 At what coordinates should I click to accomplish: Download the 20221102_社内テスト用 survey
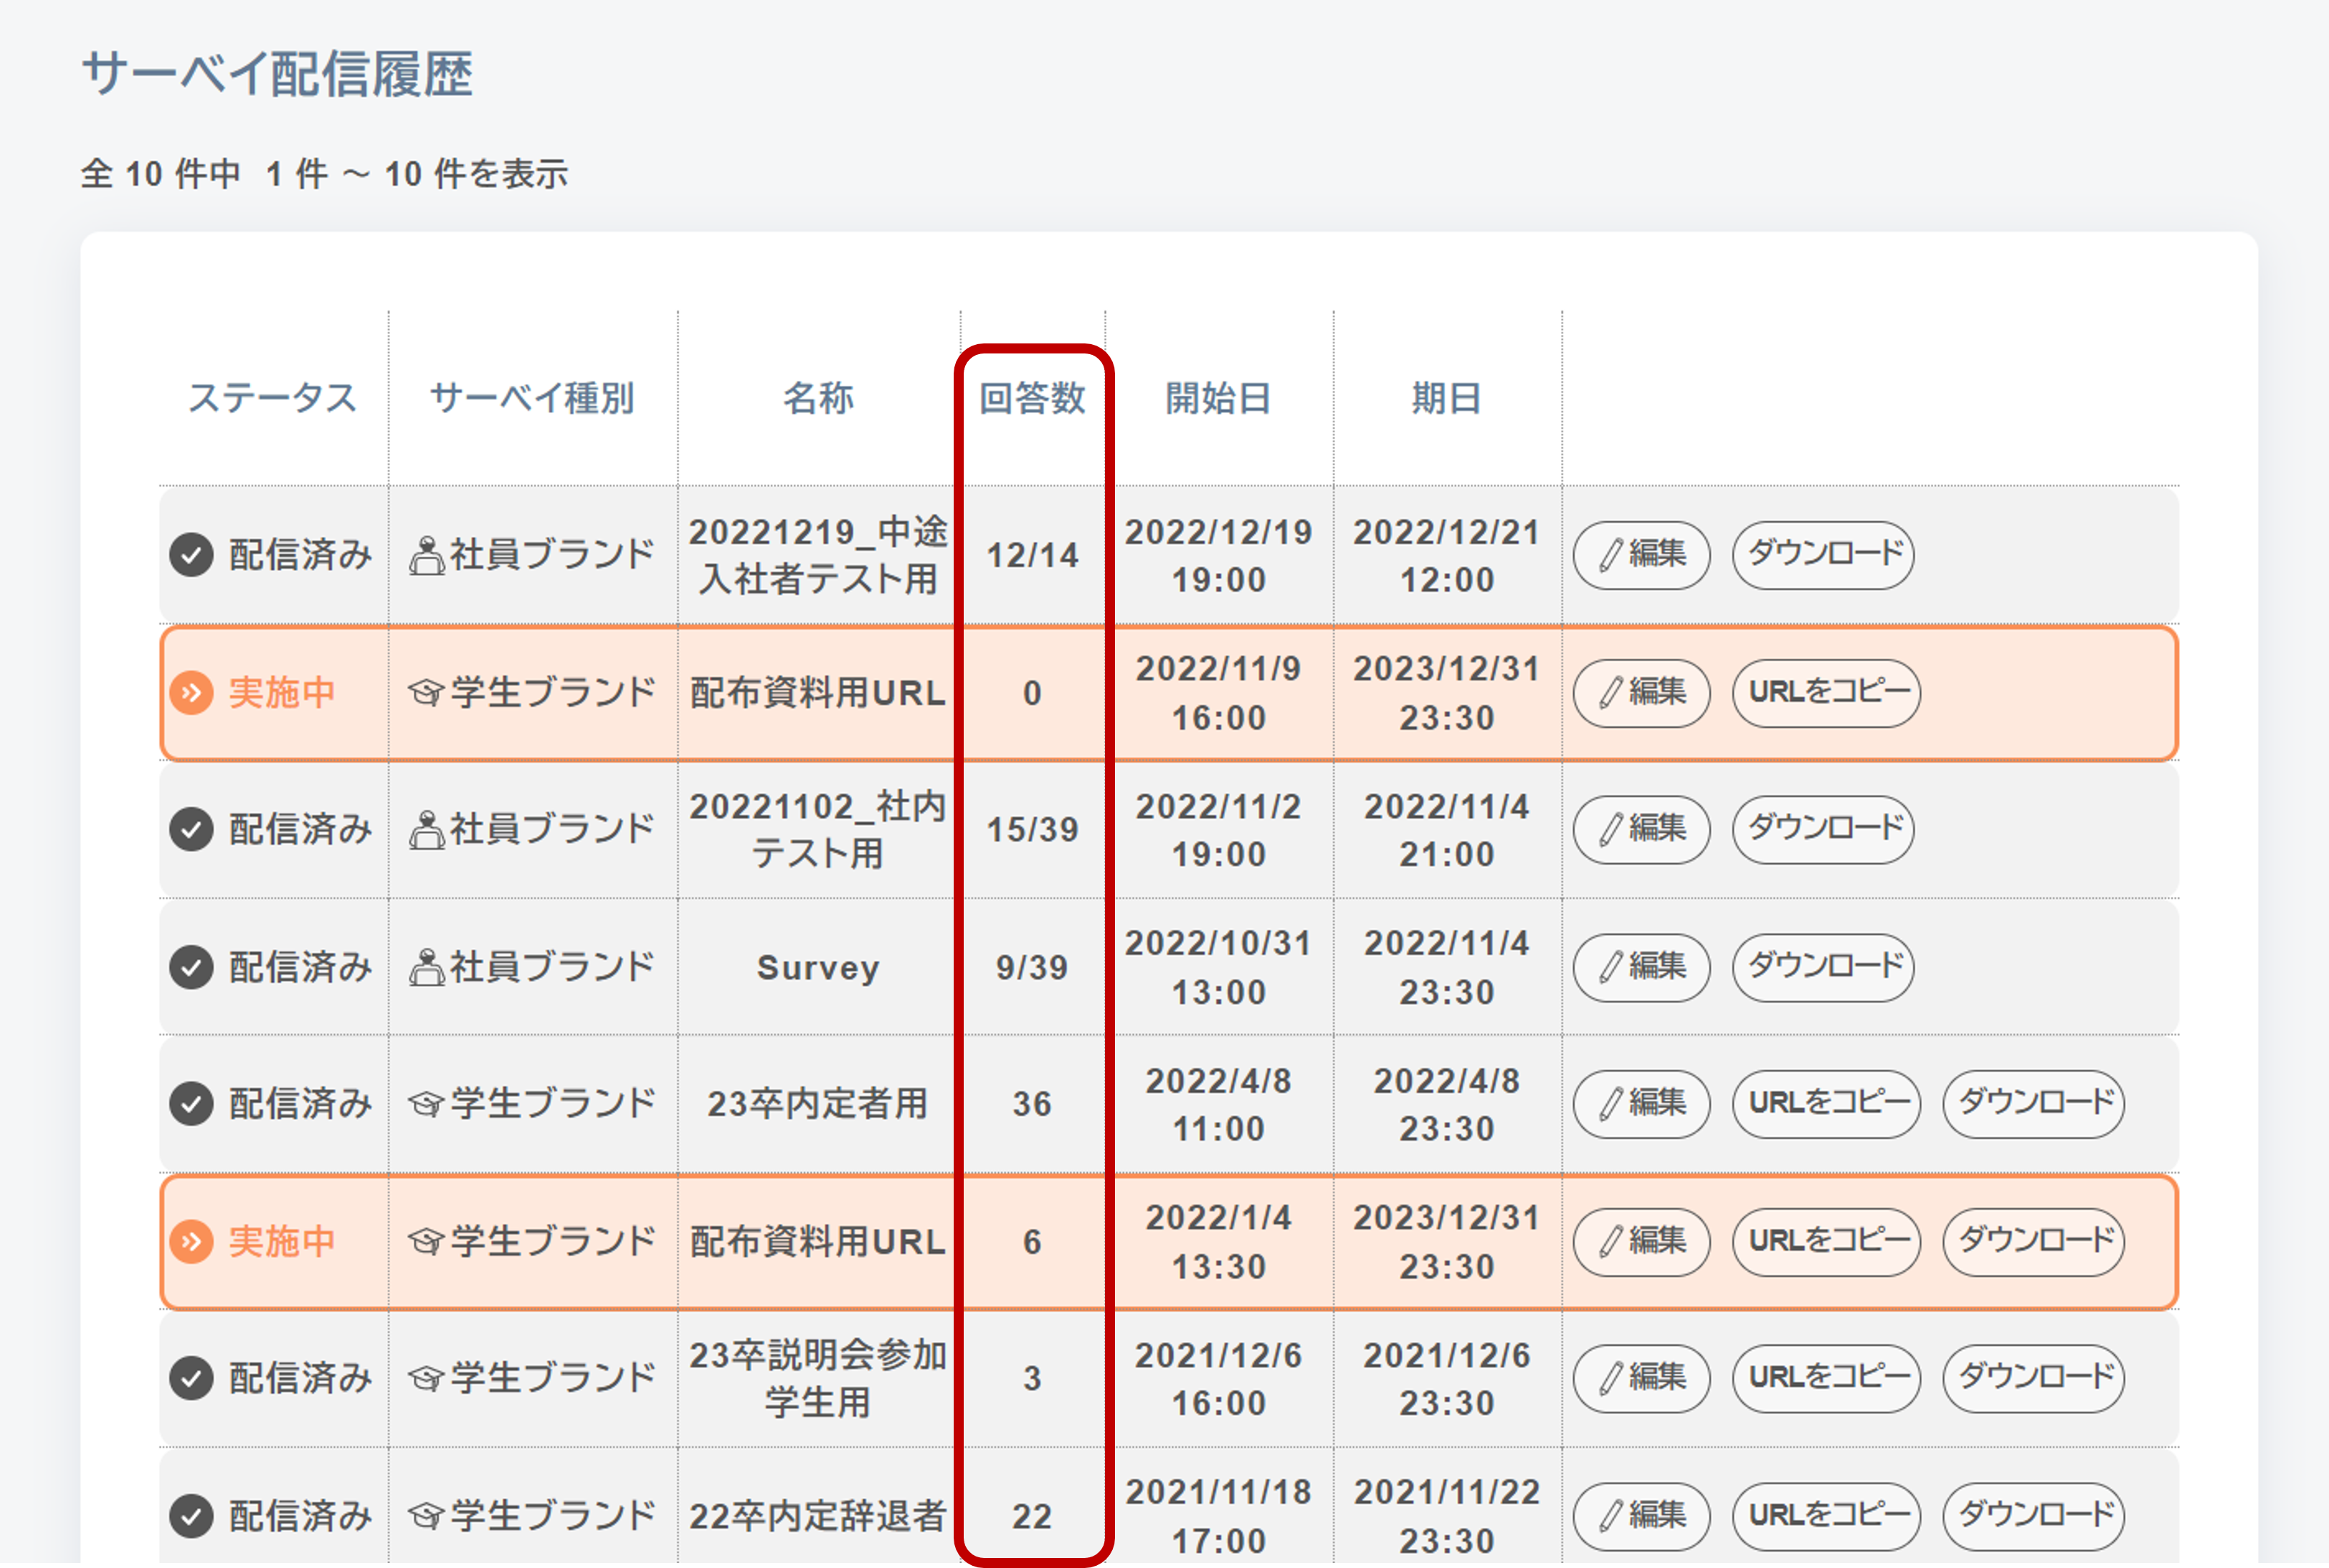pos(1823,829)
